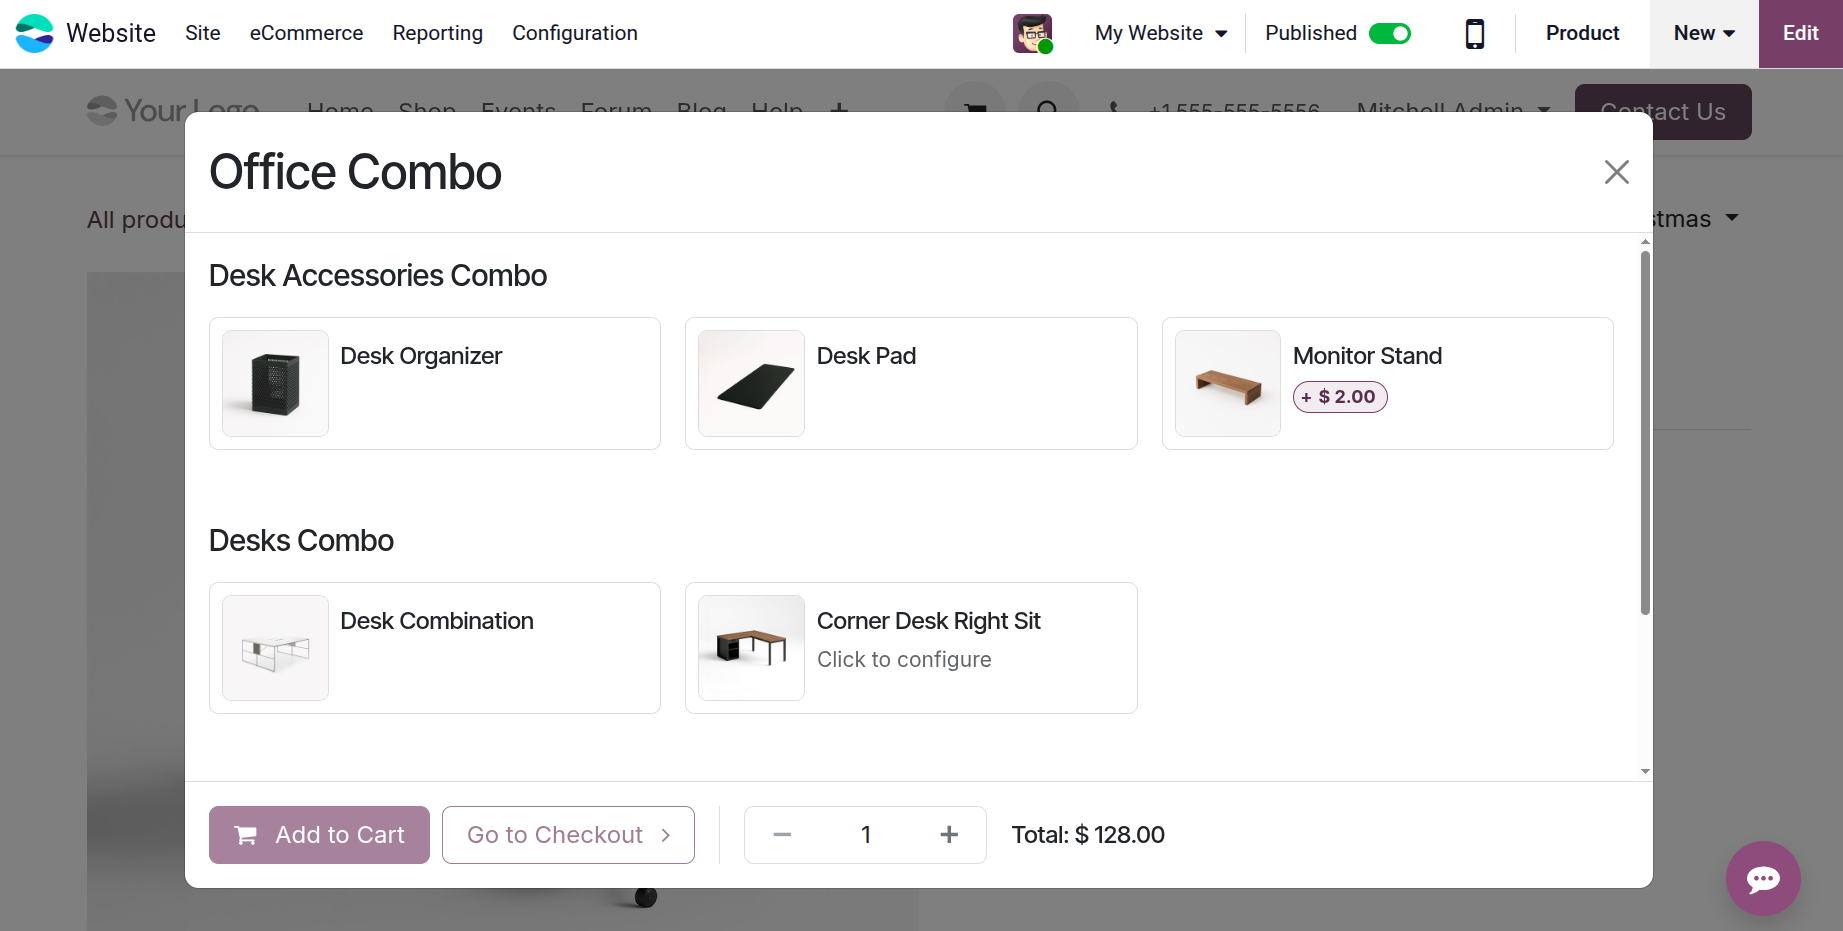This screenshot has height=931, width=1843.
Task: Expand the My Website dropdown
Action: [x=1160, y=34]
